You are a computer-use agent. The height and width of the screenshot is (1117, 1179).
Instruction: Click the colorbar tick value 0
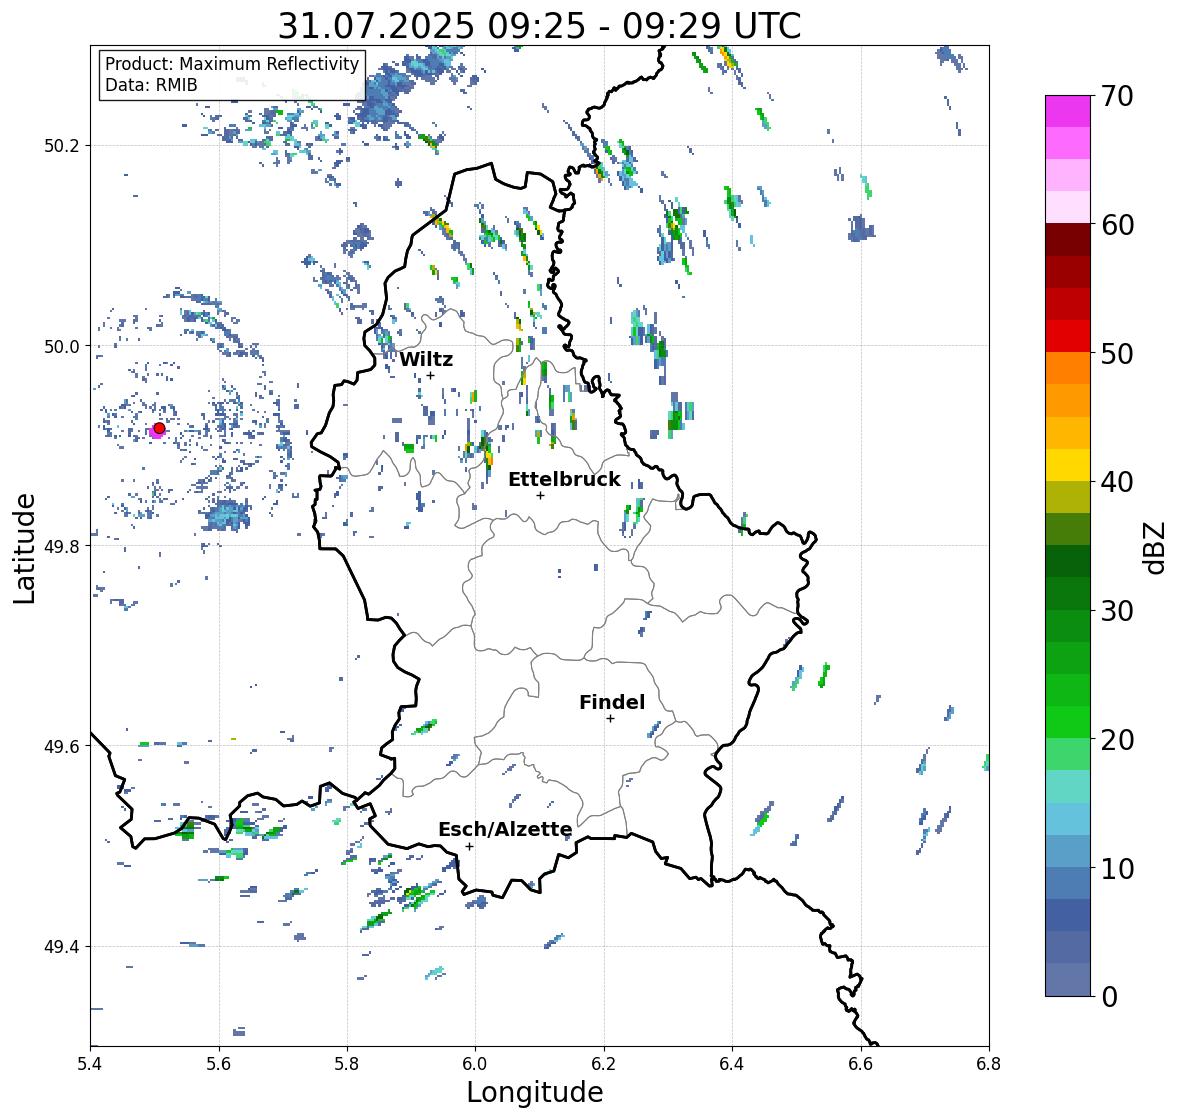[x=1110, y=997]
